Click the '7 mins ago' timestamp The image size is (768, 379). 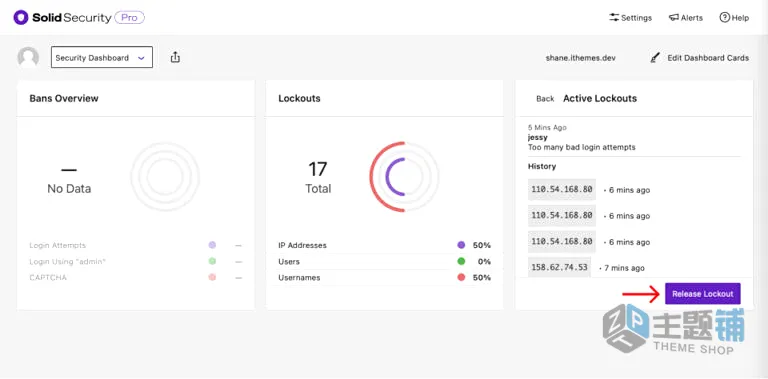[x=625, y=268]
